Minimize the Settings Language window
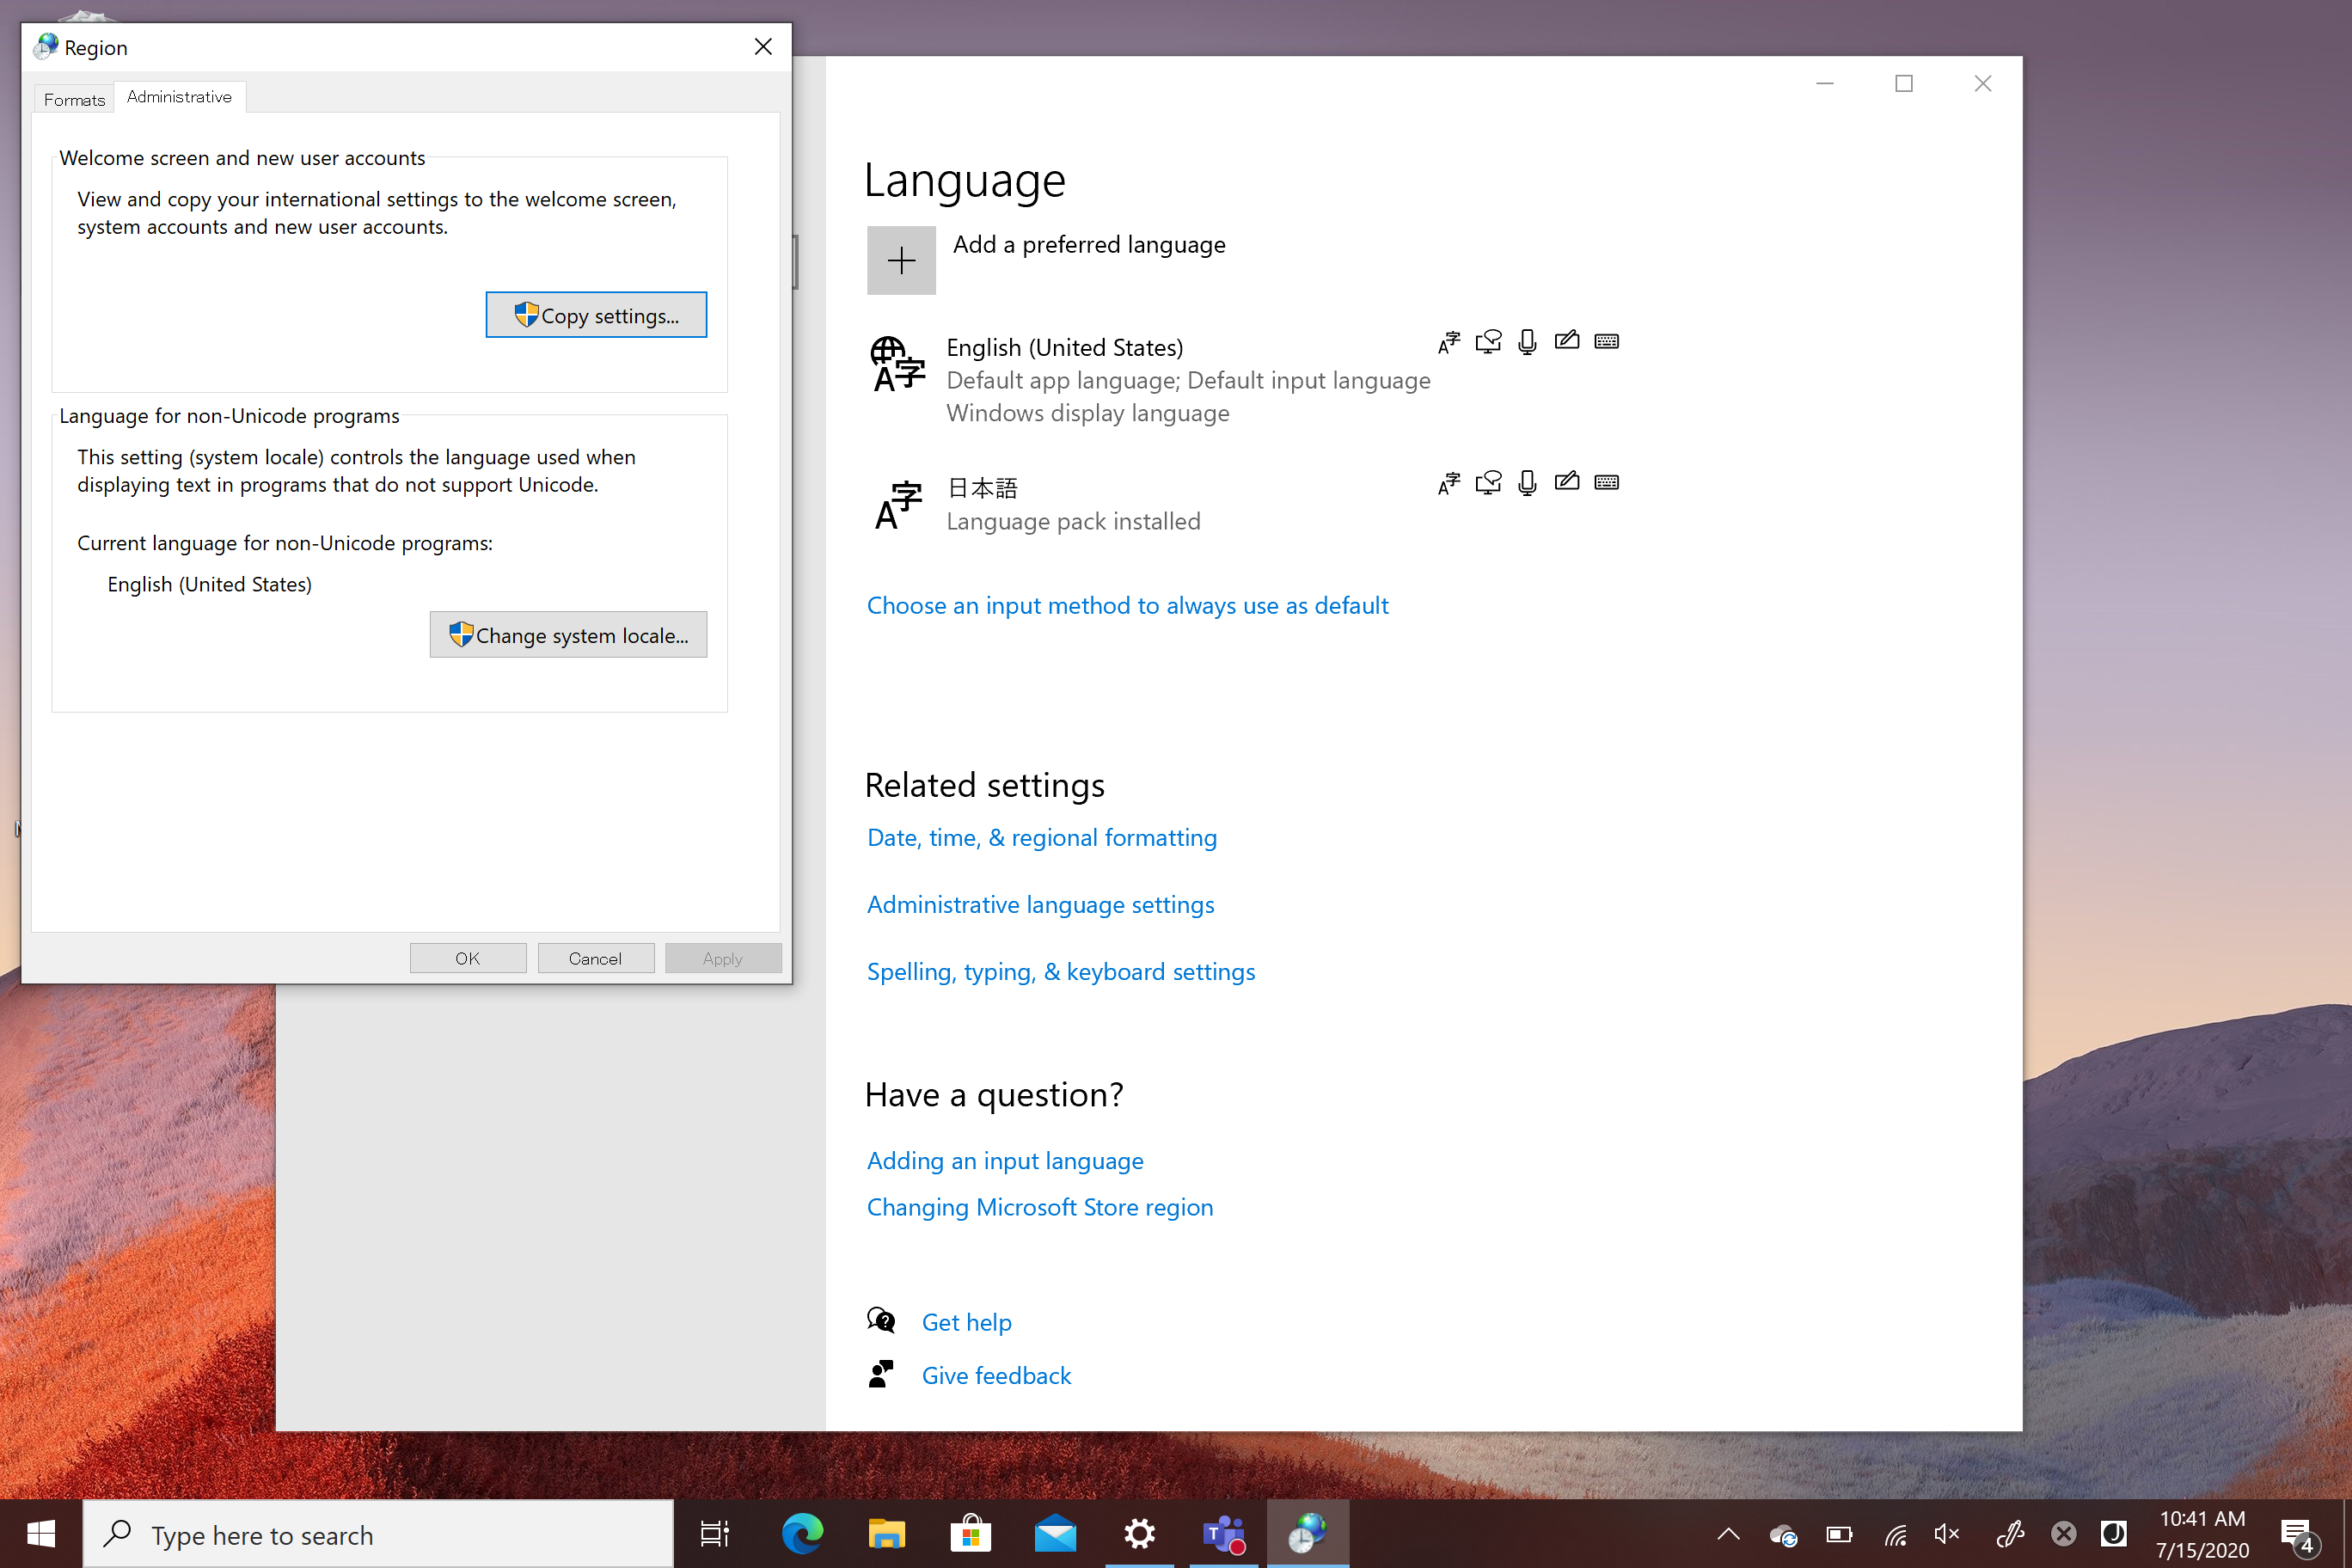The width and height of the screenshot is (2352, 1568). (x=1825, y=84)
